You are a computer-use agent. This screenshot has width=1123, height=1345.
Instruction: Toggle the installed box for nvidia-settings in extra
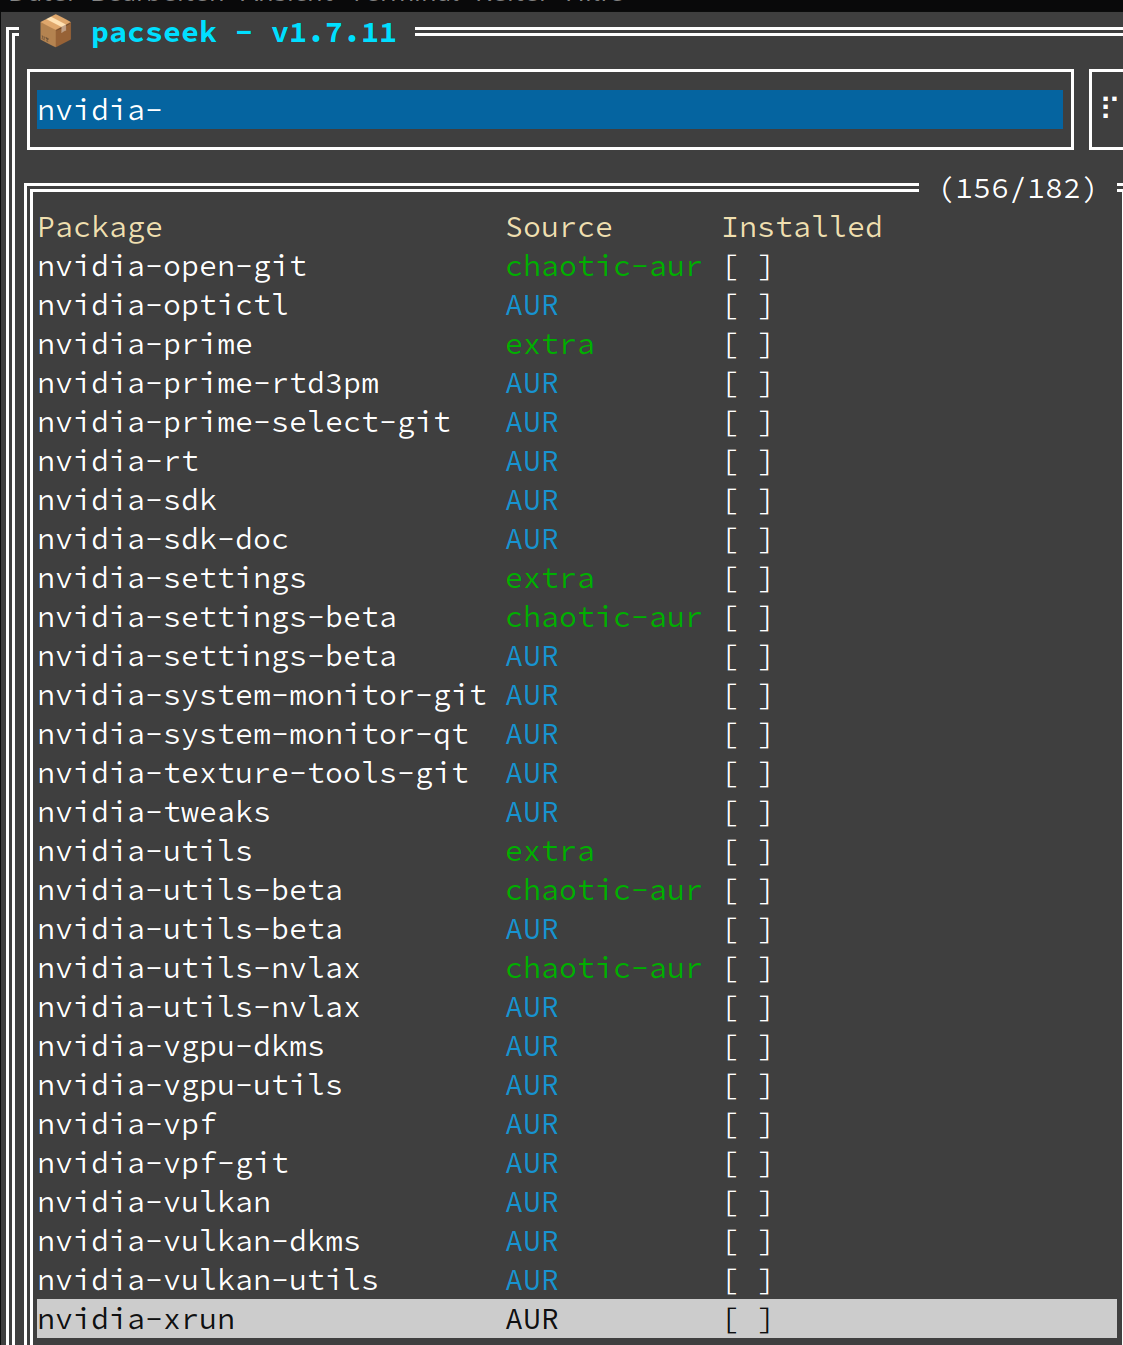coord(748,579)
